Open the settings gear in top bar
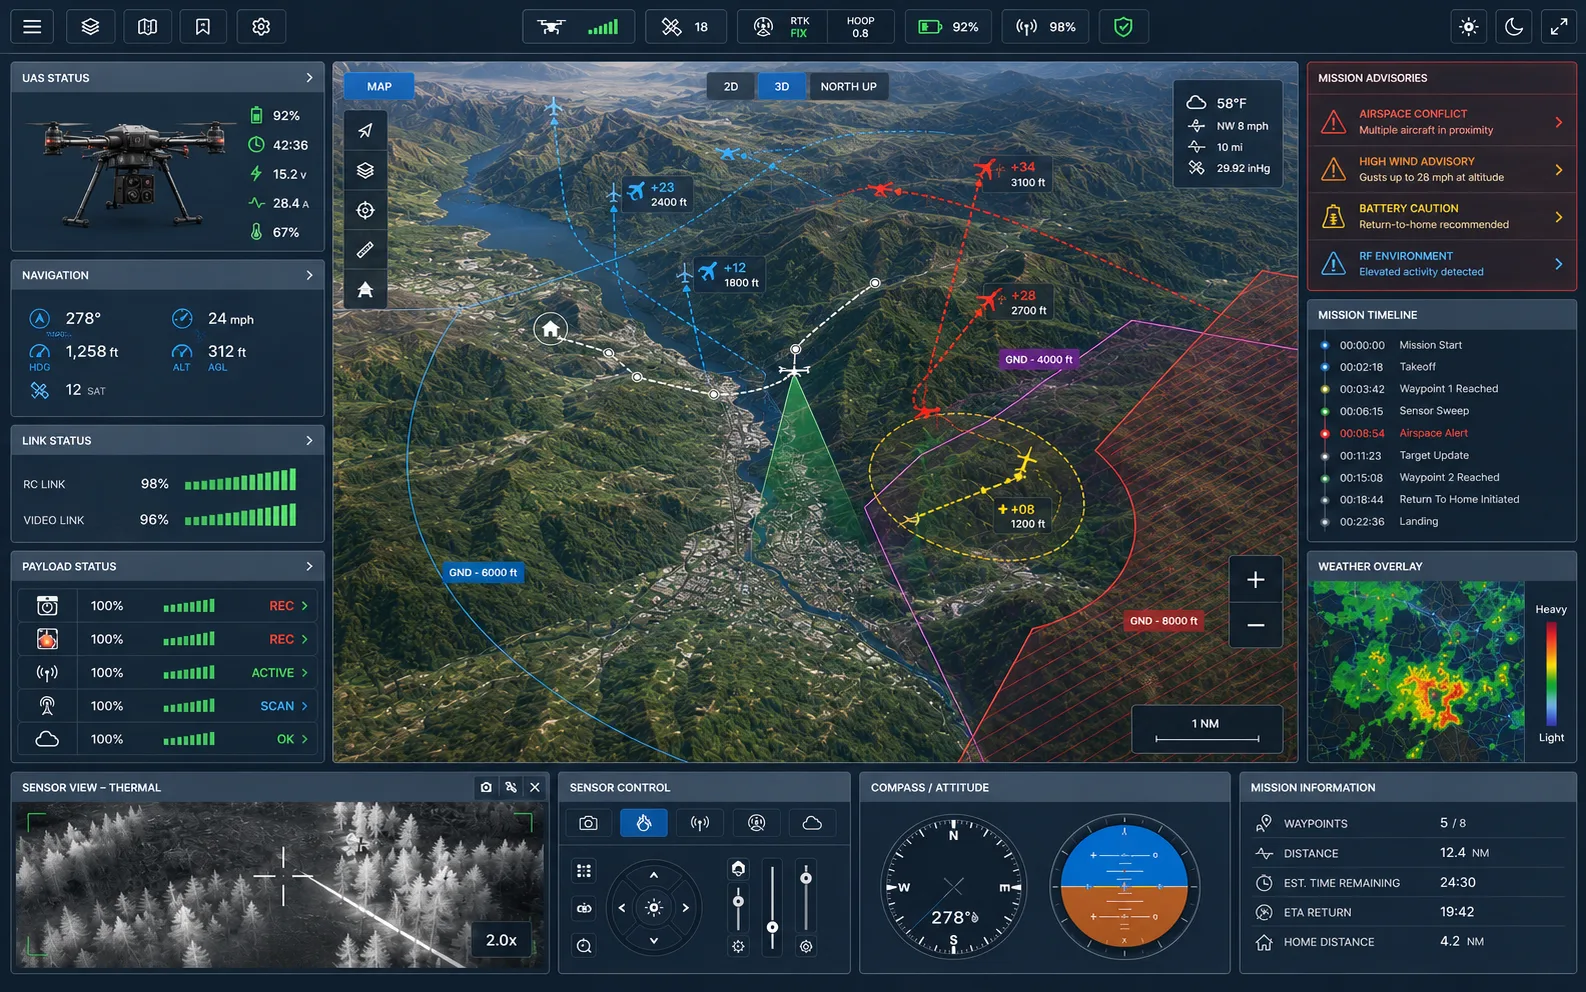 coord(261,27)
